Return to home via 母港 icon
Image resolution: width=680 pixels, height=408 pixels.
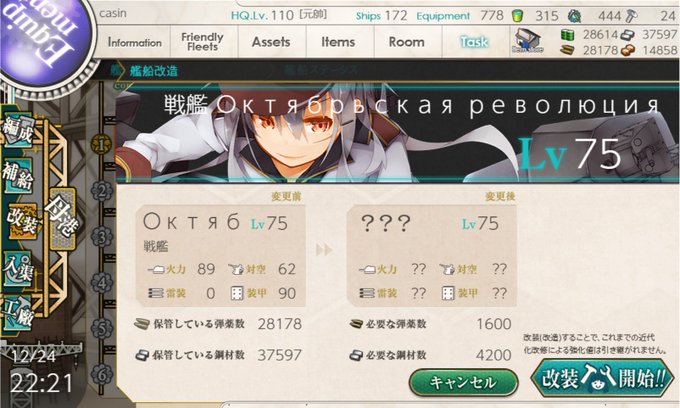tap(62, 219)
